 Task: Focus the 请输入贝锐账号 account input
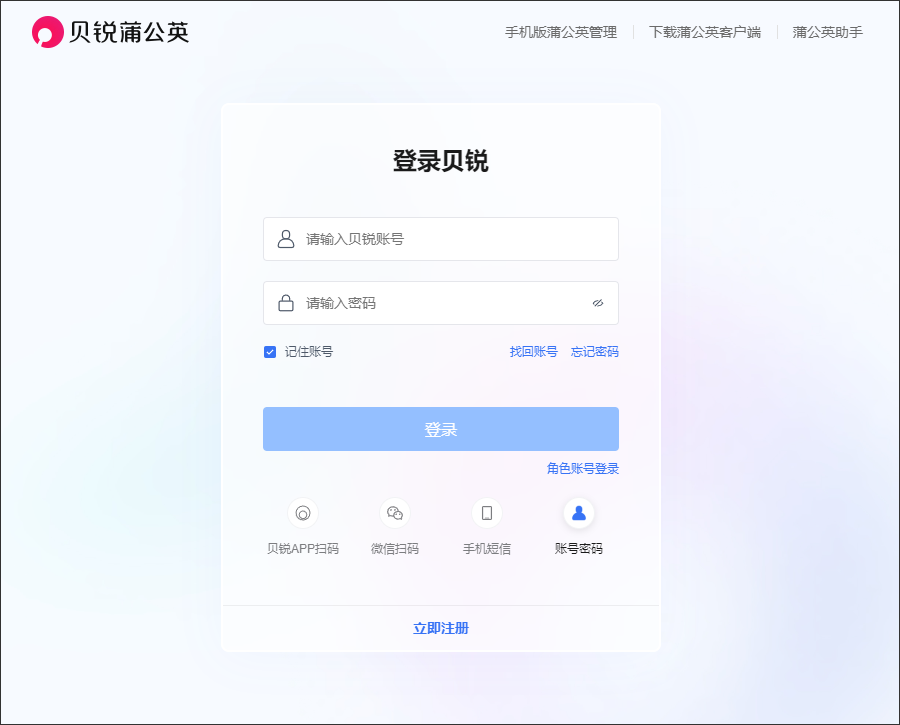441,239
